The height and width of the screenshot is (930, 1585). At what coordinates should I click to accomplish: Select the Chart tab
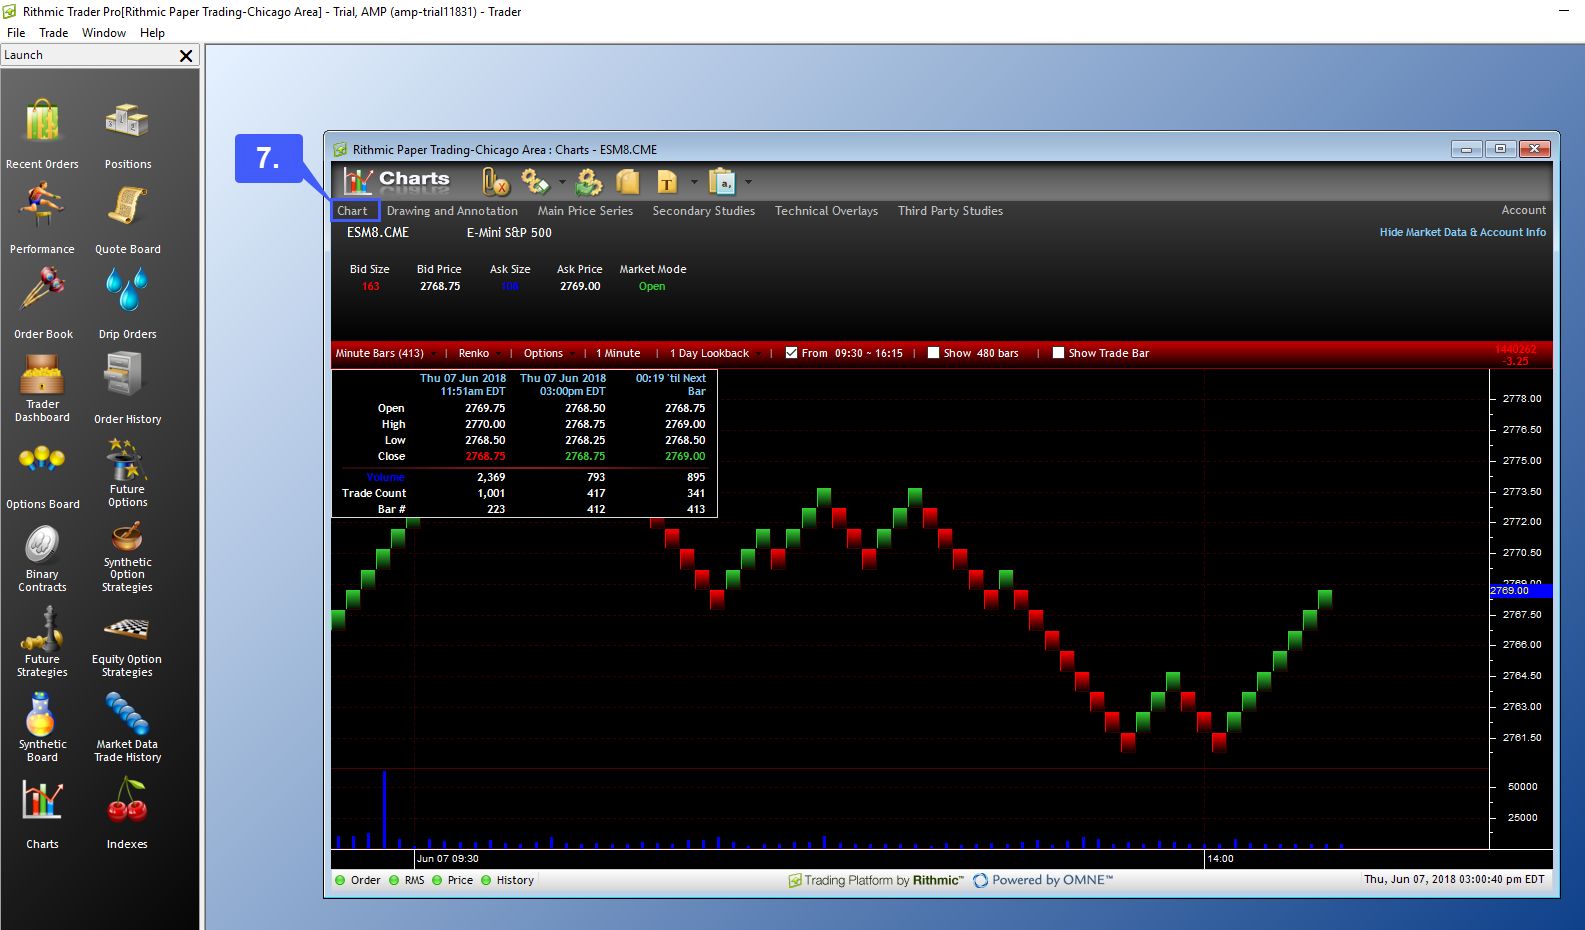click(353, 211)
